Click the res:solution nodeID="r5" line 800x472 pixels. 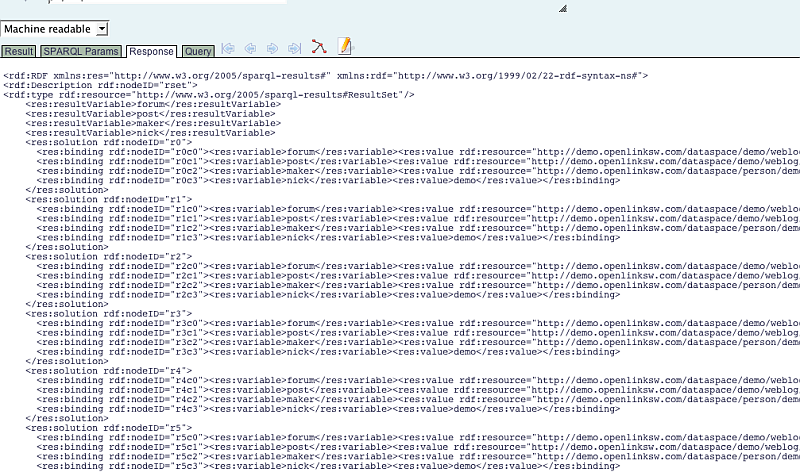coord(109,428)
